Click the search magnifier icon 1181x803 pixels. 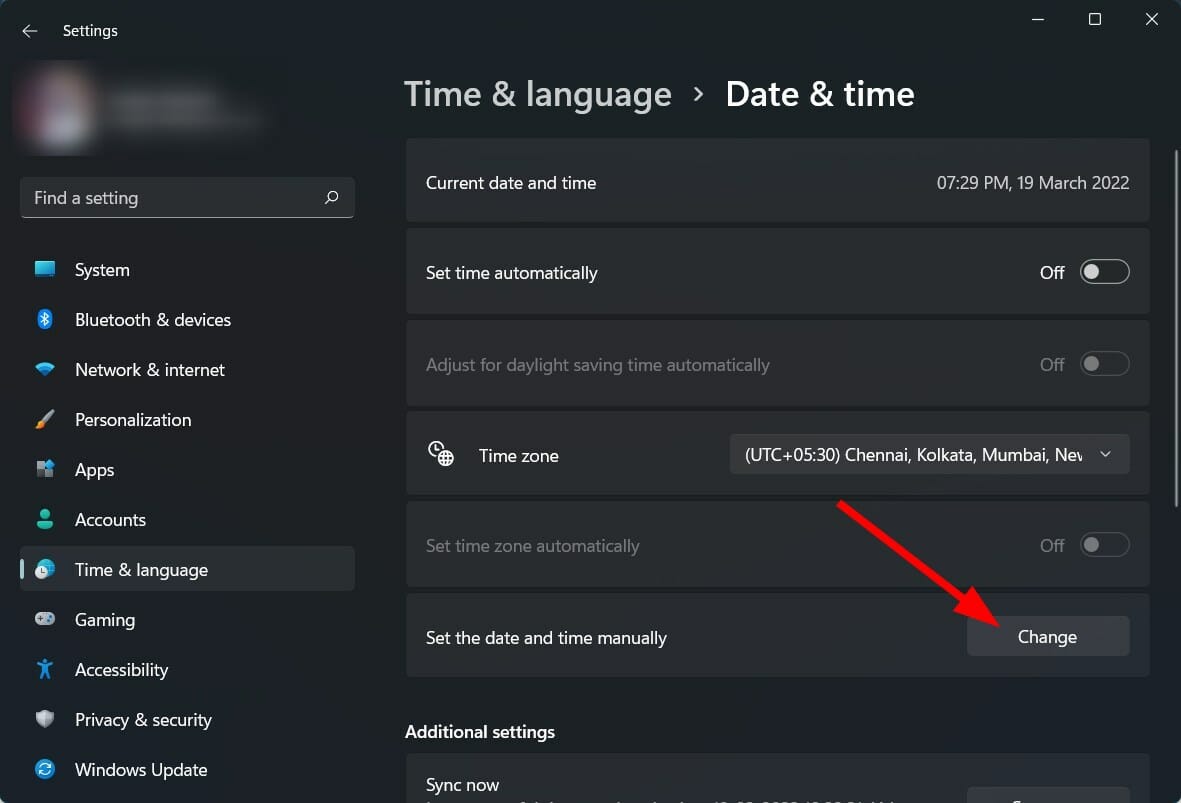pyautogui.click(x=331, y=197)
